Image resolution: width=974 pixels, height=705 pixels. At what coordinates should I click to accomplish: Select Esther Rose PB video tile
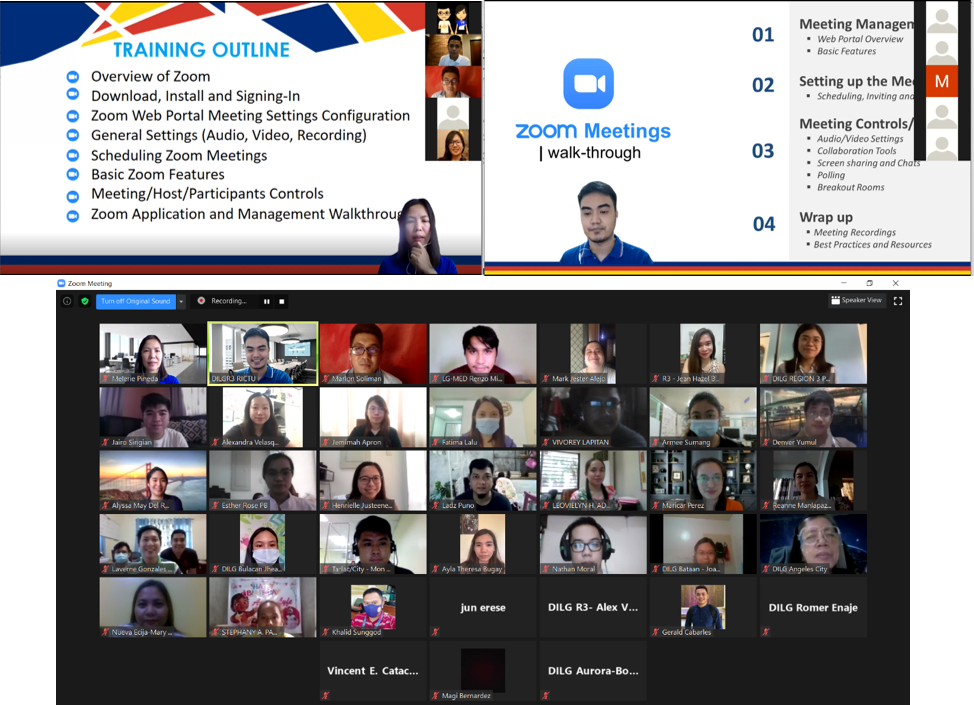263,481
